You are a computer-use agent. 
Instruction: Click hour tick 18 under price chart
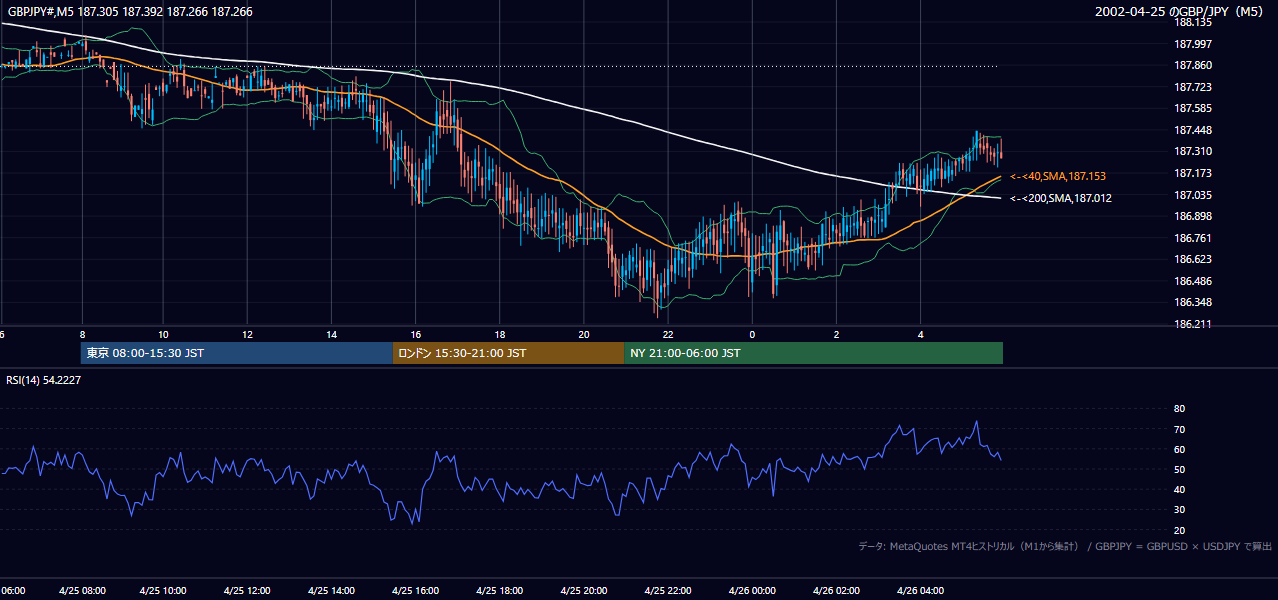click(499, 335)
